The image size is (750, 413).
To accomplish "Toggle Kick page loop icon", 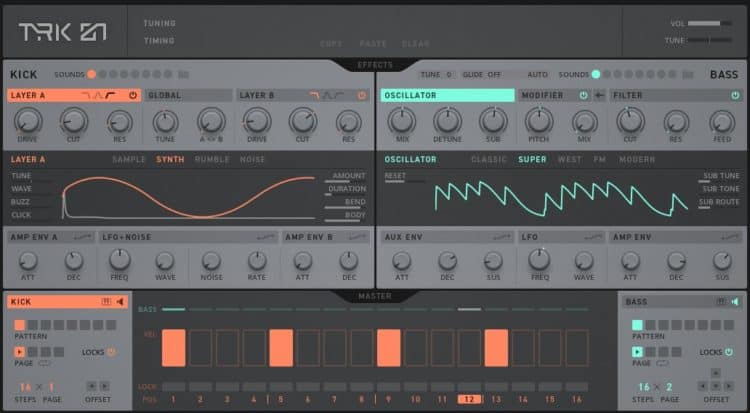I will [44, 363].
